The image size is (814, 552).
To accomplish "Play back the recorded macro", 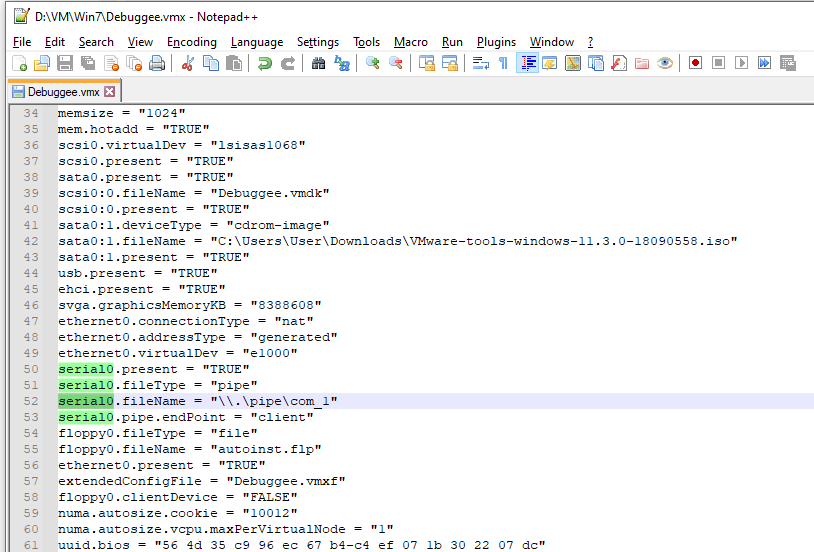I will (x=742, y=63).
